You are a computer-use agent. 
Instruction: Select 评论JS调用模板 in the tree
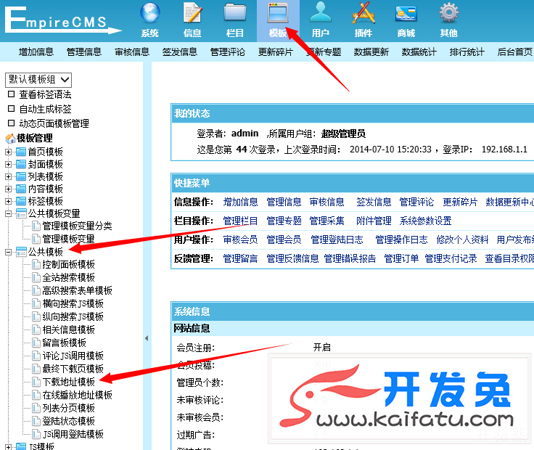pos(73,356)
